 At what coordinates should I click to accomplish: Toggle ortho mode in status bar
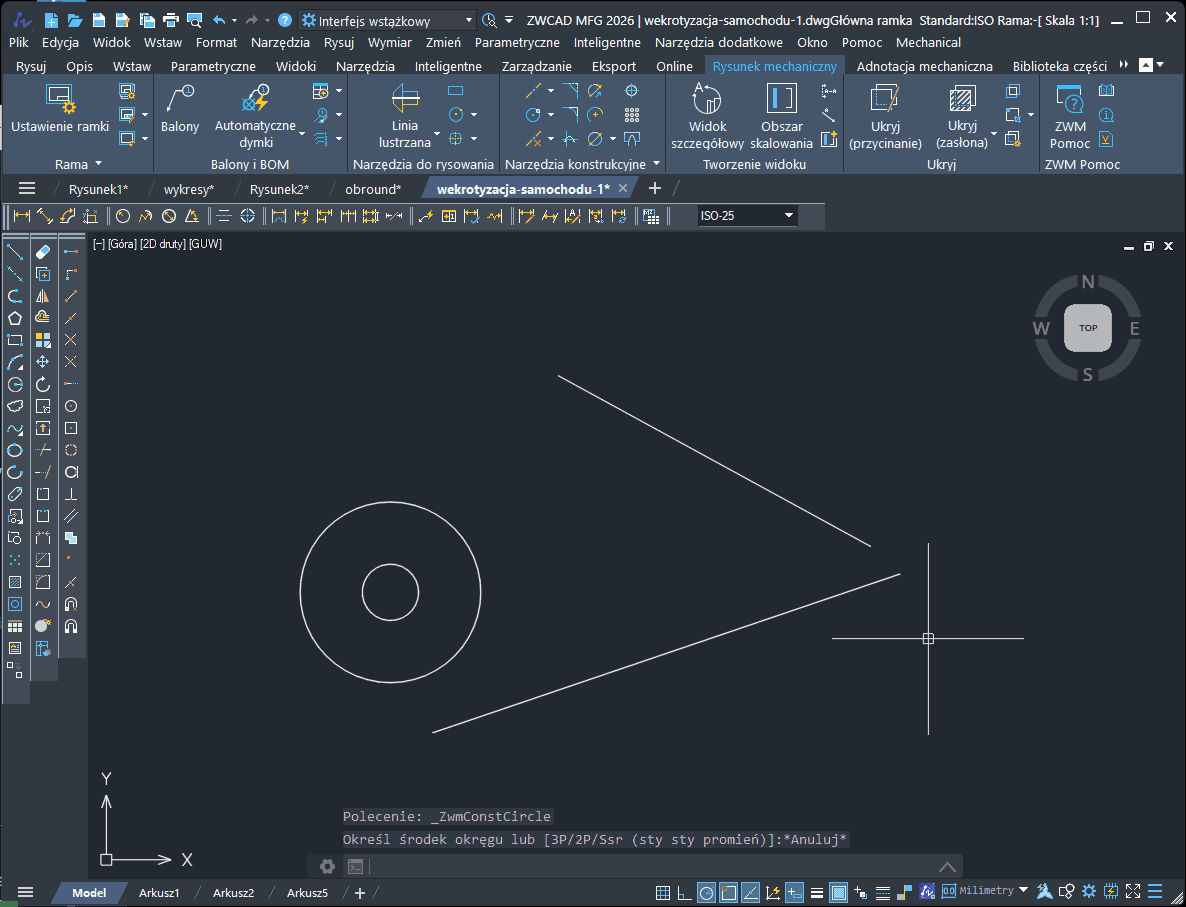[684, 893]
